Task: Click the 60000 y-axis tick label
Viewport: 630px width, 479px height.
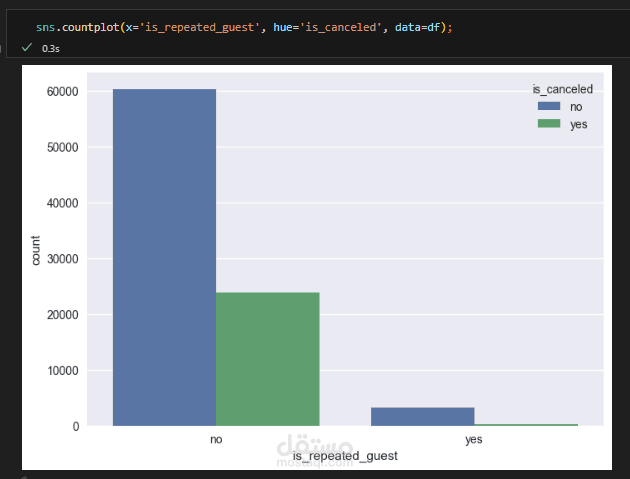Action: click(63, 92)
